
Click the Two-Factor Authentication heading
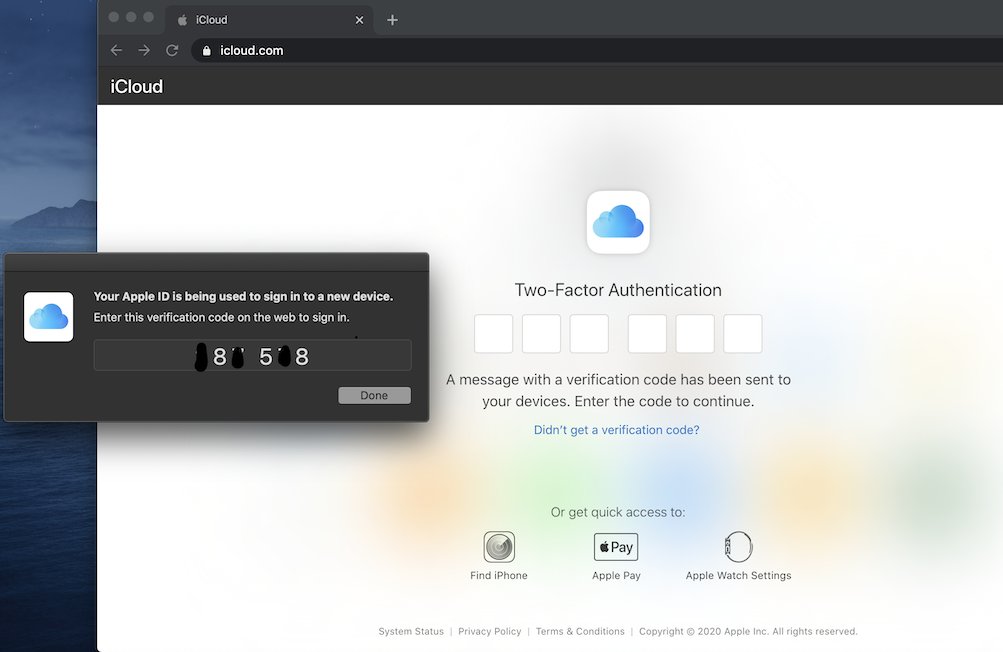point(618,290)
